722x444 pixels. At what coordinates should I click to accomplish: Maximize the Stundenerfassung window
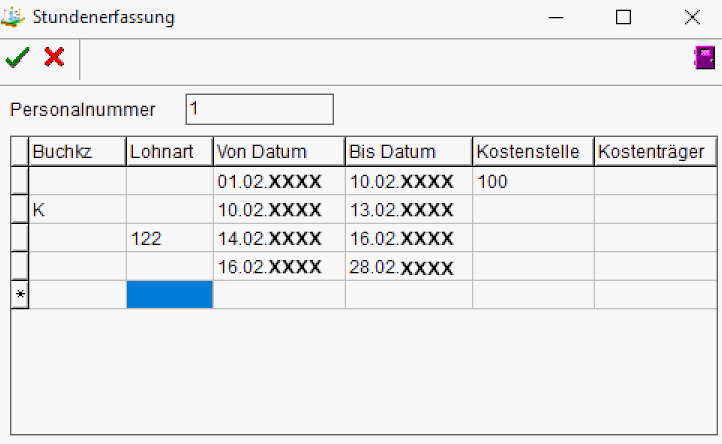pos(624,17)
